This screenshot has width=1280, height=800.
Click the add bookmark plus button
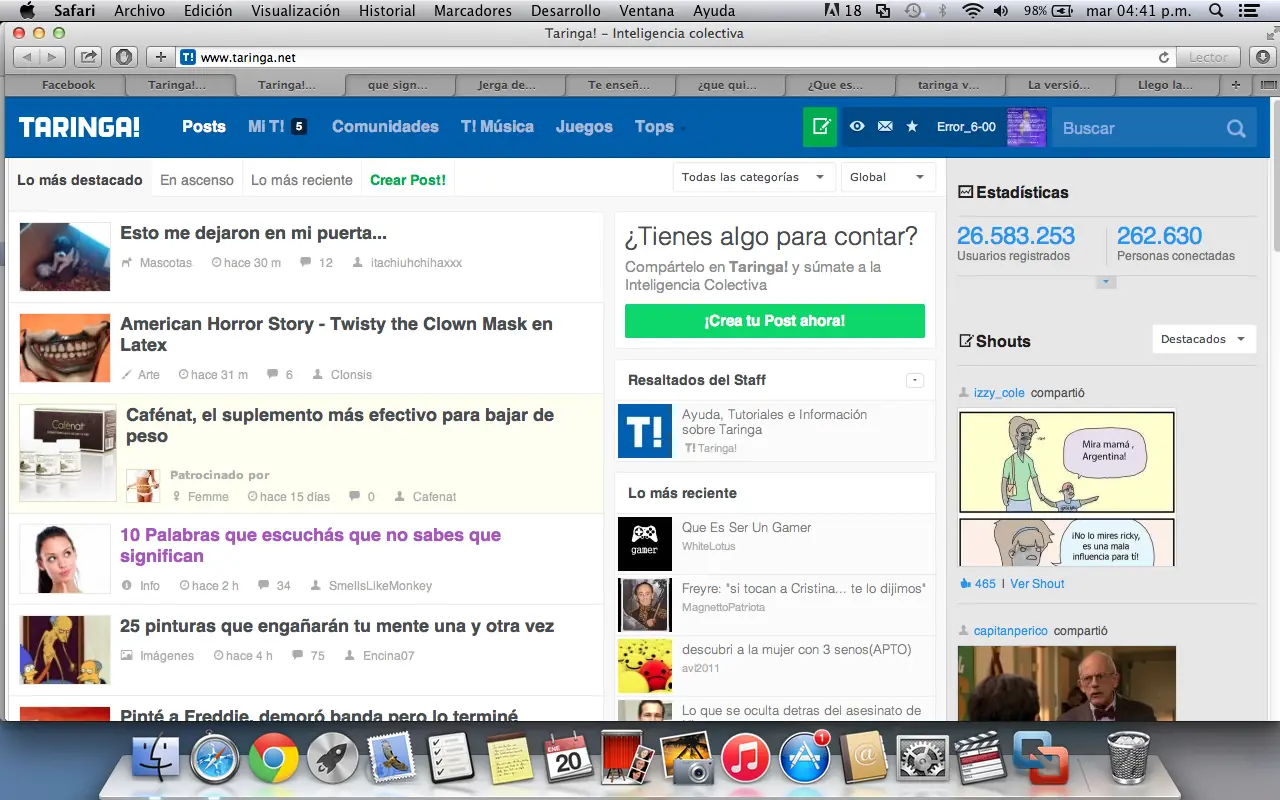click(x=160, y=57)
